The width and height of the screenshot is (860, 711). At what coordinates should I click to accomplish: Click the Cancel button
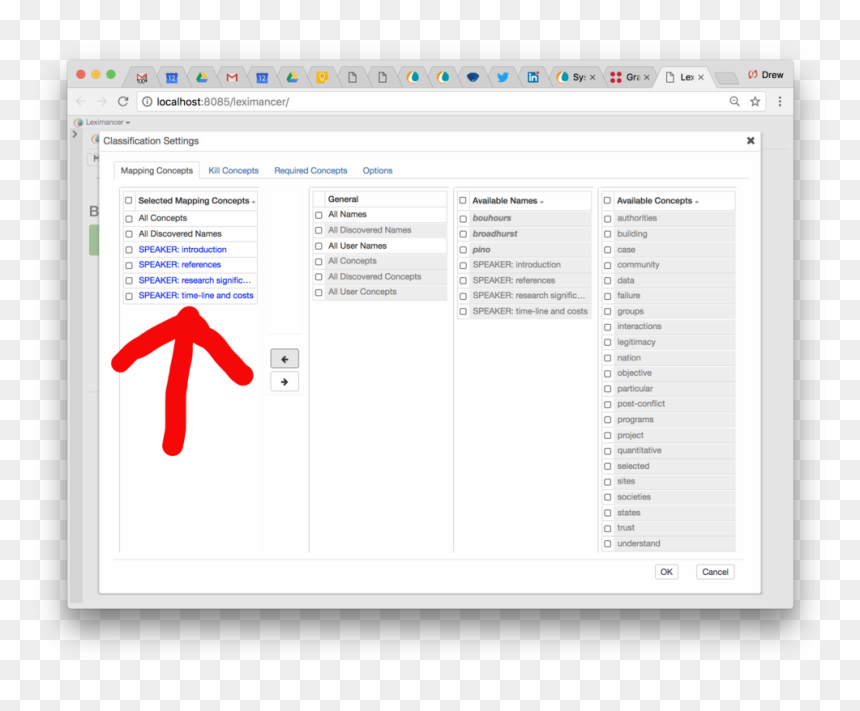click(x=715, y=572)
